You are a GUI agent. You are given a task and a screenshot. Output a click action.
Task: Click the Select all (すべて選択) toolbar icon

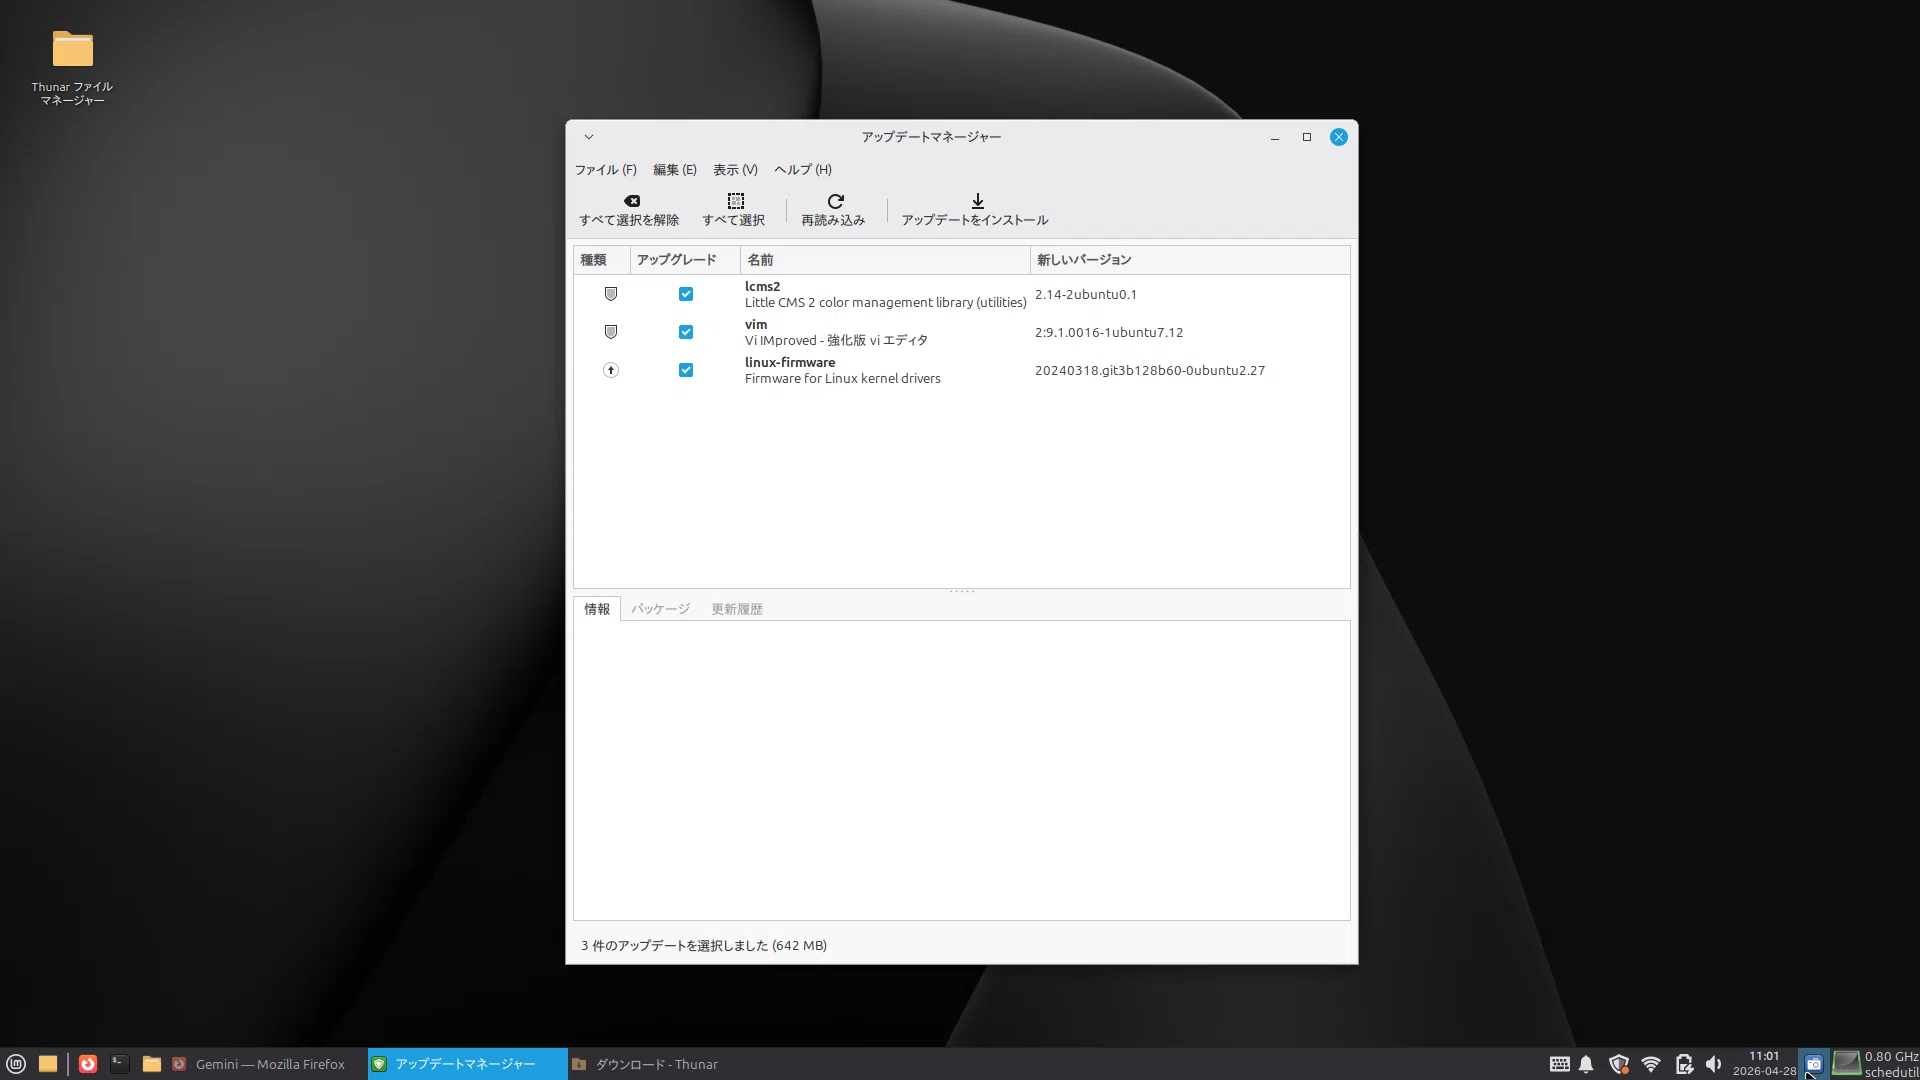click(x=735, y=201)
